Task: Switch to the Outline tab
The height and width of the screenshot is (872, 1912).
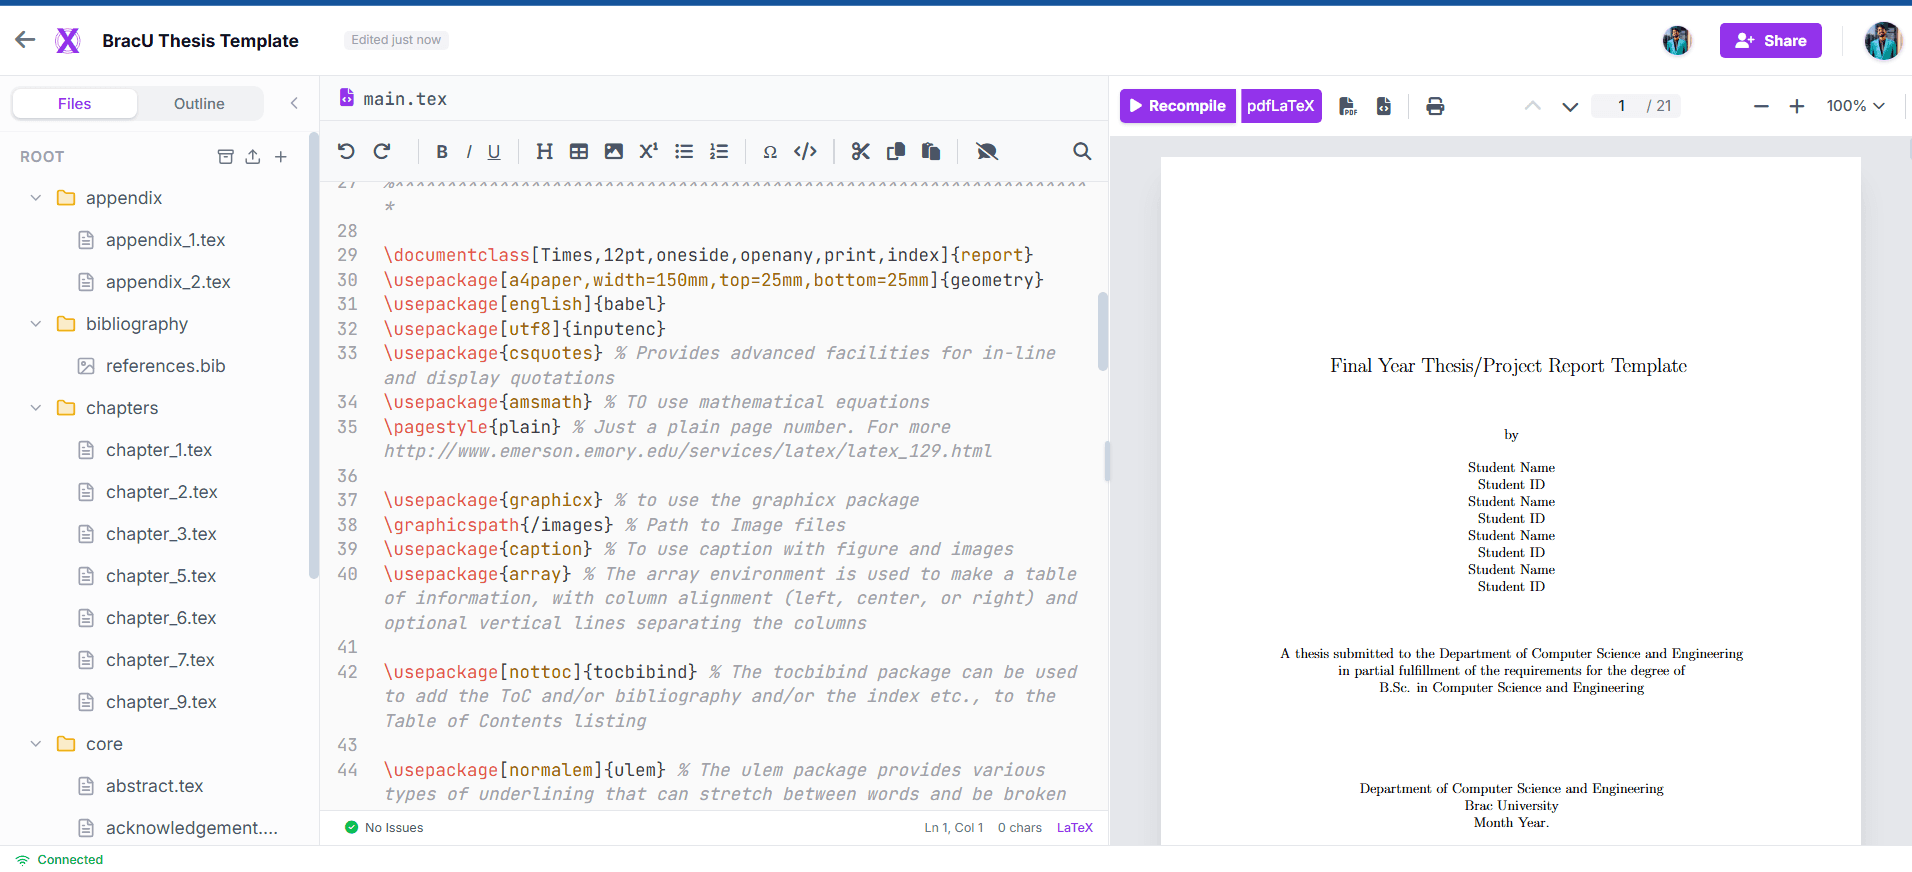Action: point(199,104)
